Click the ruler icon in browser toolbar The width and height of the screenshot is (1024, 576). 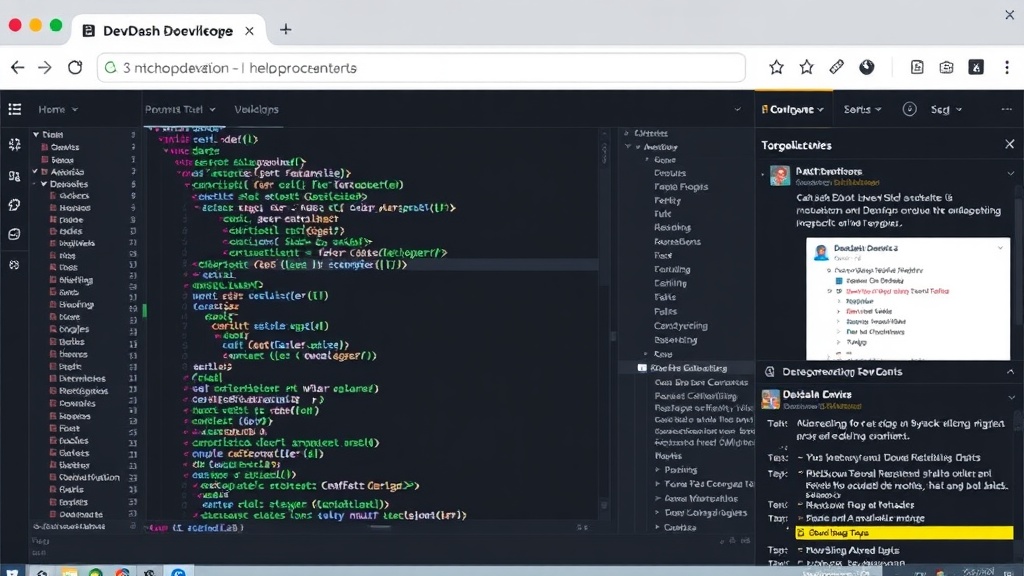(837, 67)
